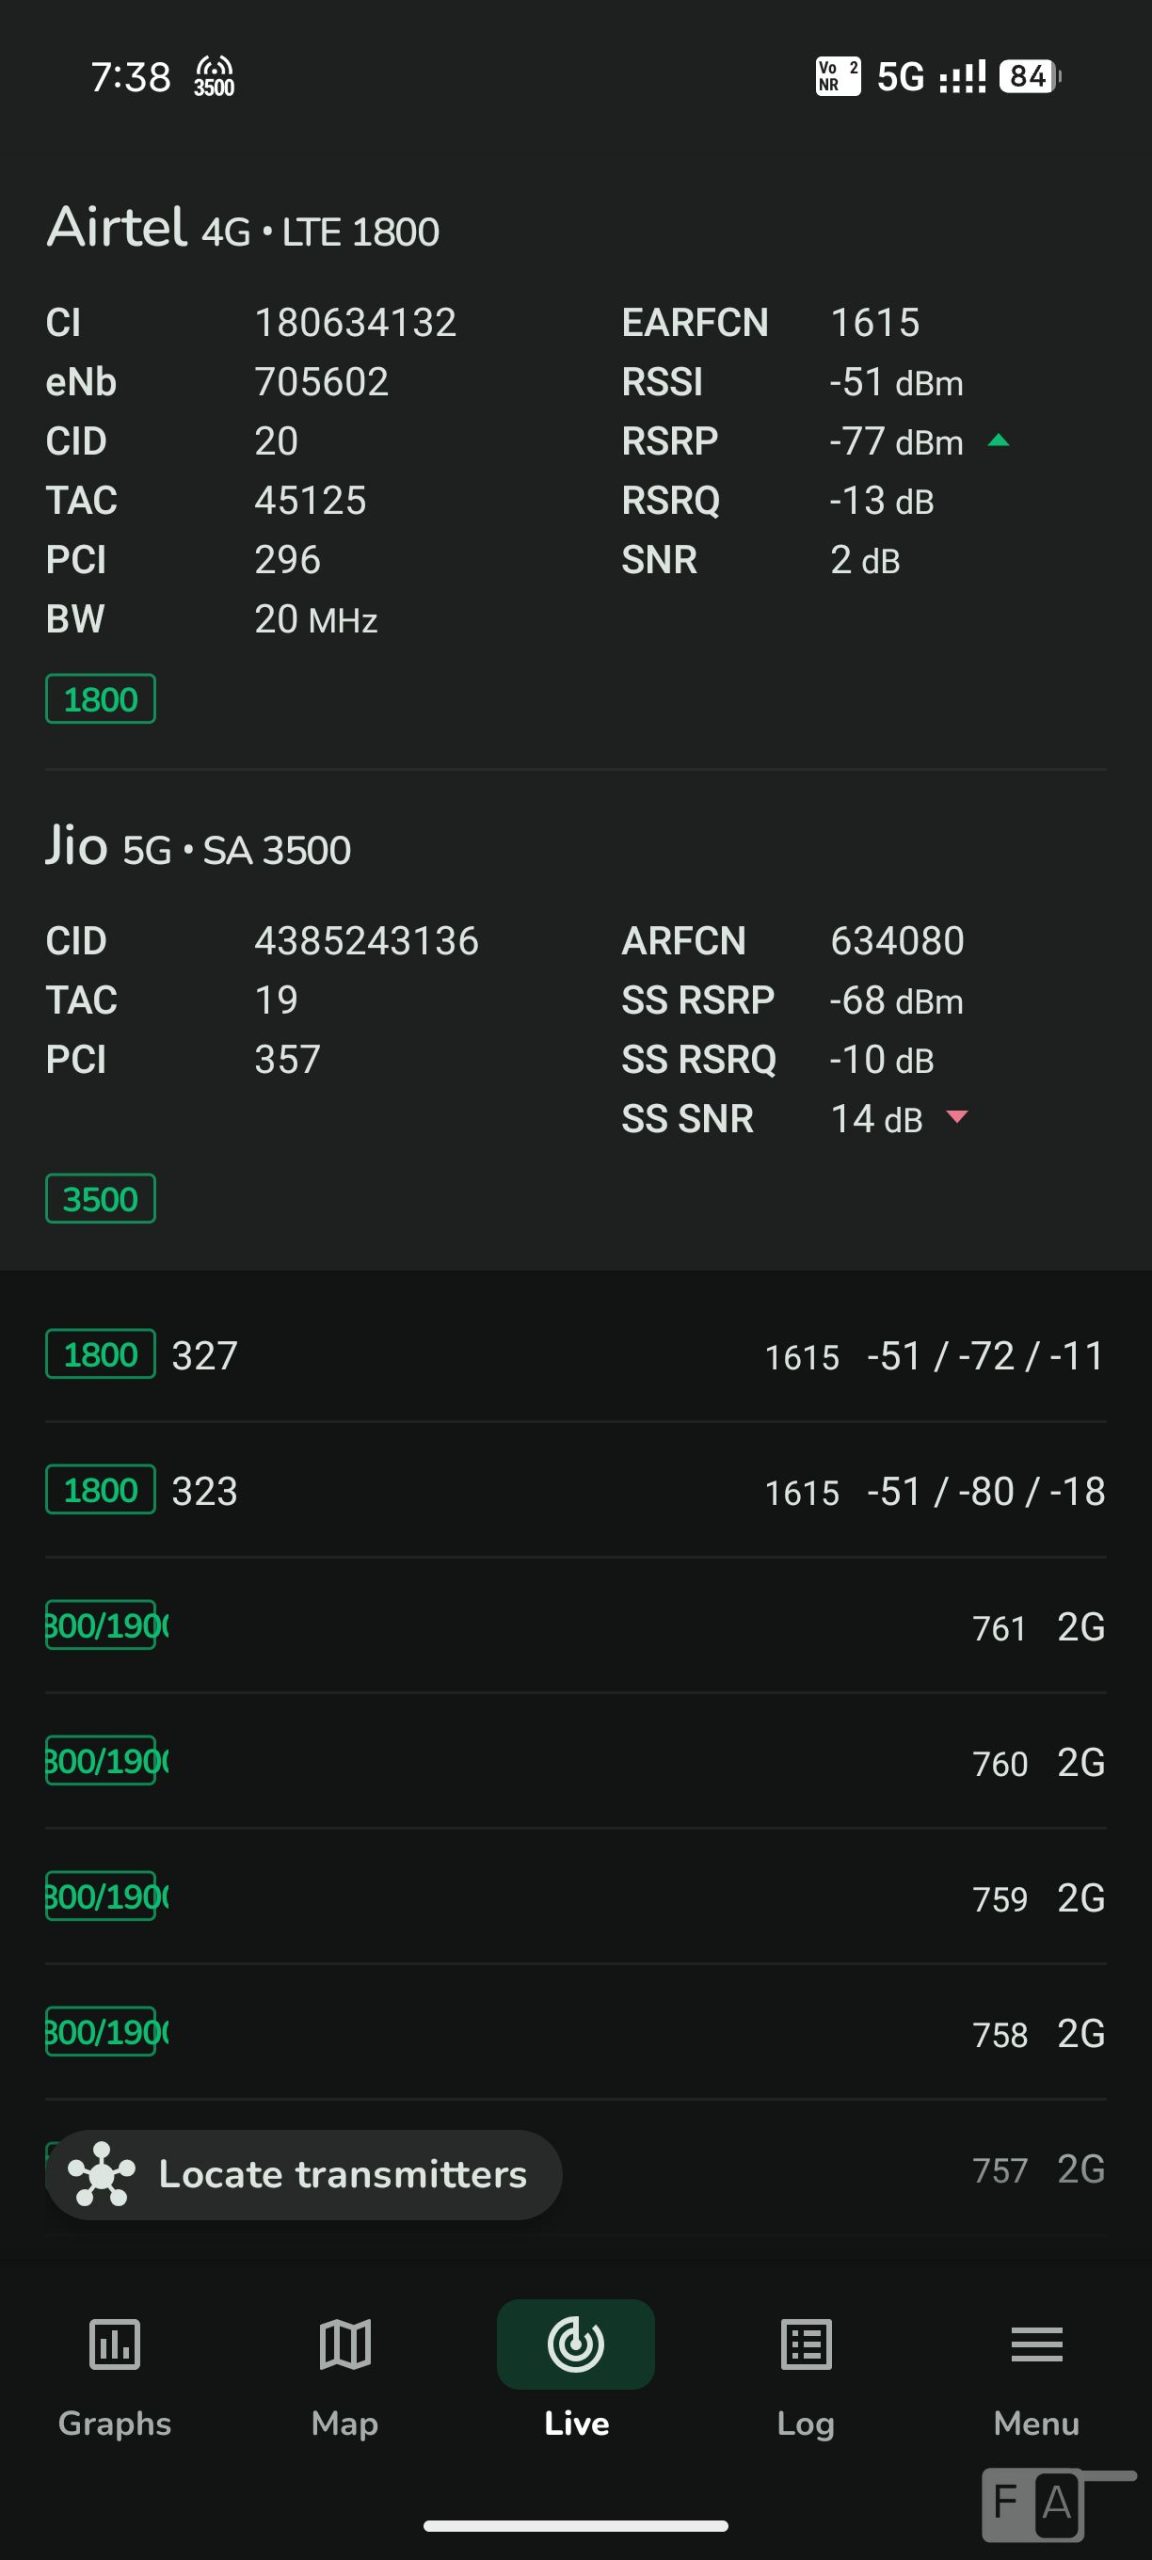Tap the Map icon in navigation
The height and width of the screenshot is (2560, 1152).
[x=345, y=2344]
